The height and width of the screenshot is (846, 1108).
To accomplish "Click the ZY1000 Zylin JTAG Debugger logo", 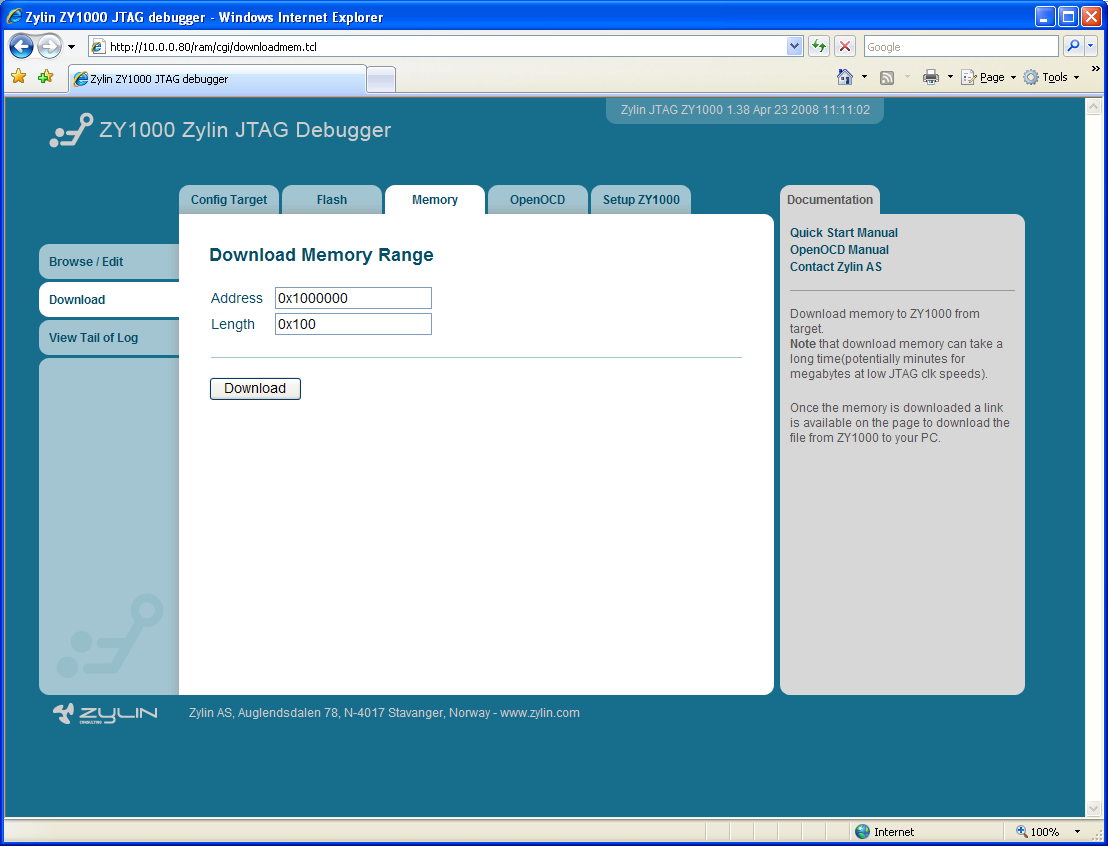I will click(x=220, y=130).
